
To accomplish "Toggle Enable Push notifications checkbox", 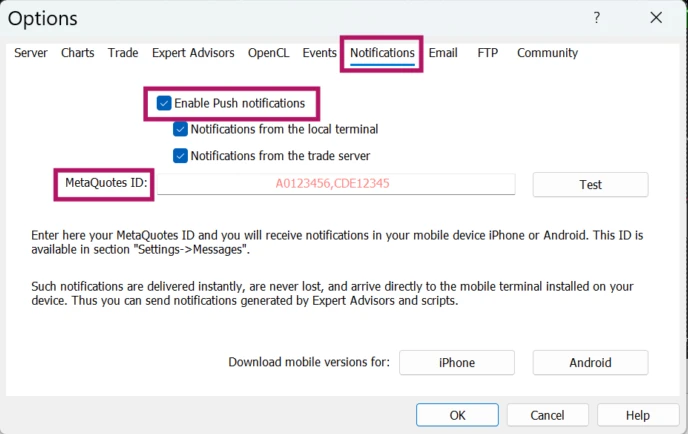I will 164,104.
